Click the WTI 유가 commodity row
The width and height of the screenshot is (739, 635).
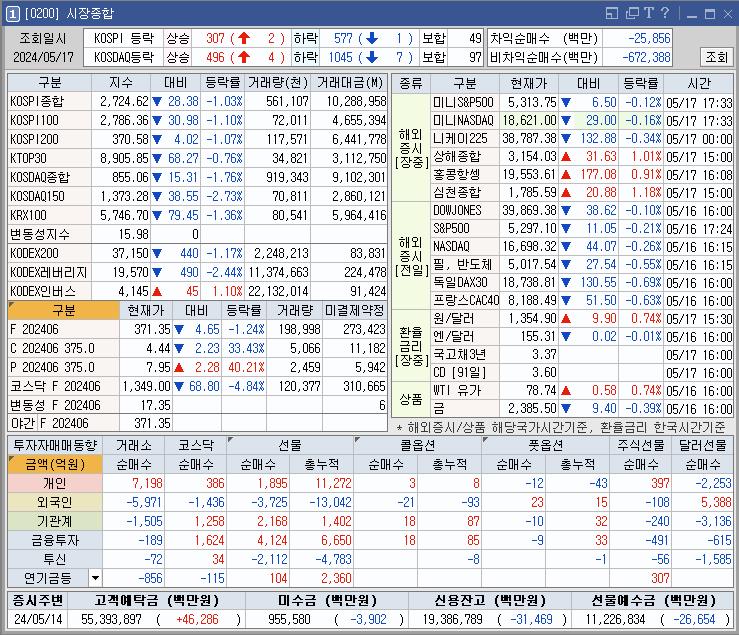(582, 390)
